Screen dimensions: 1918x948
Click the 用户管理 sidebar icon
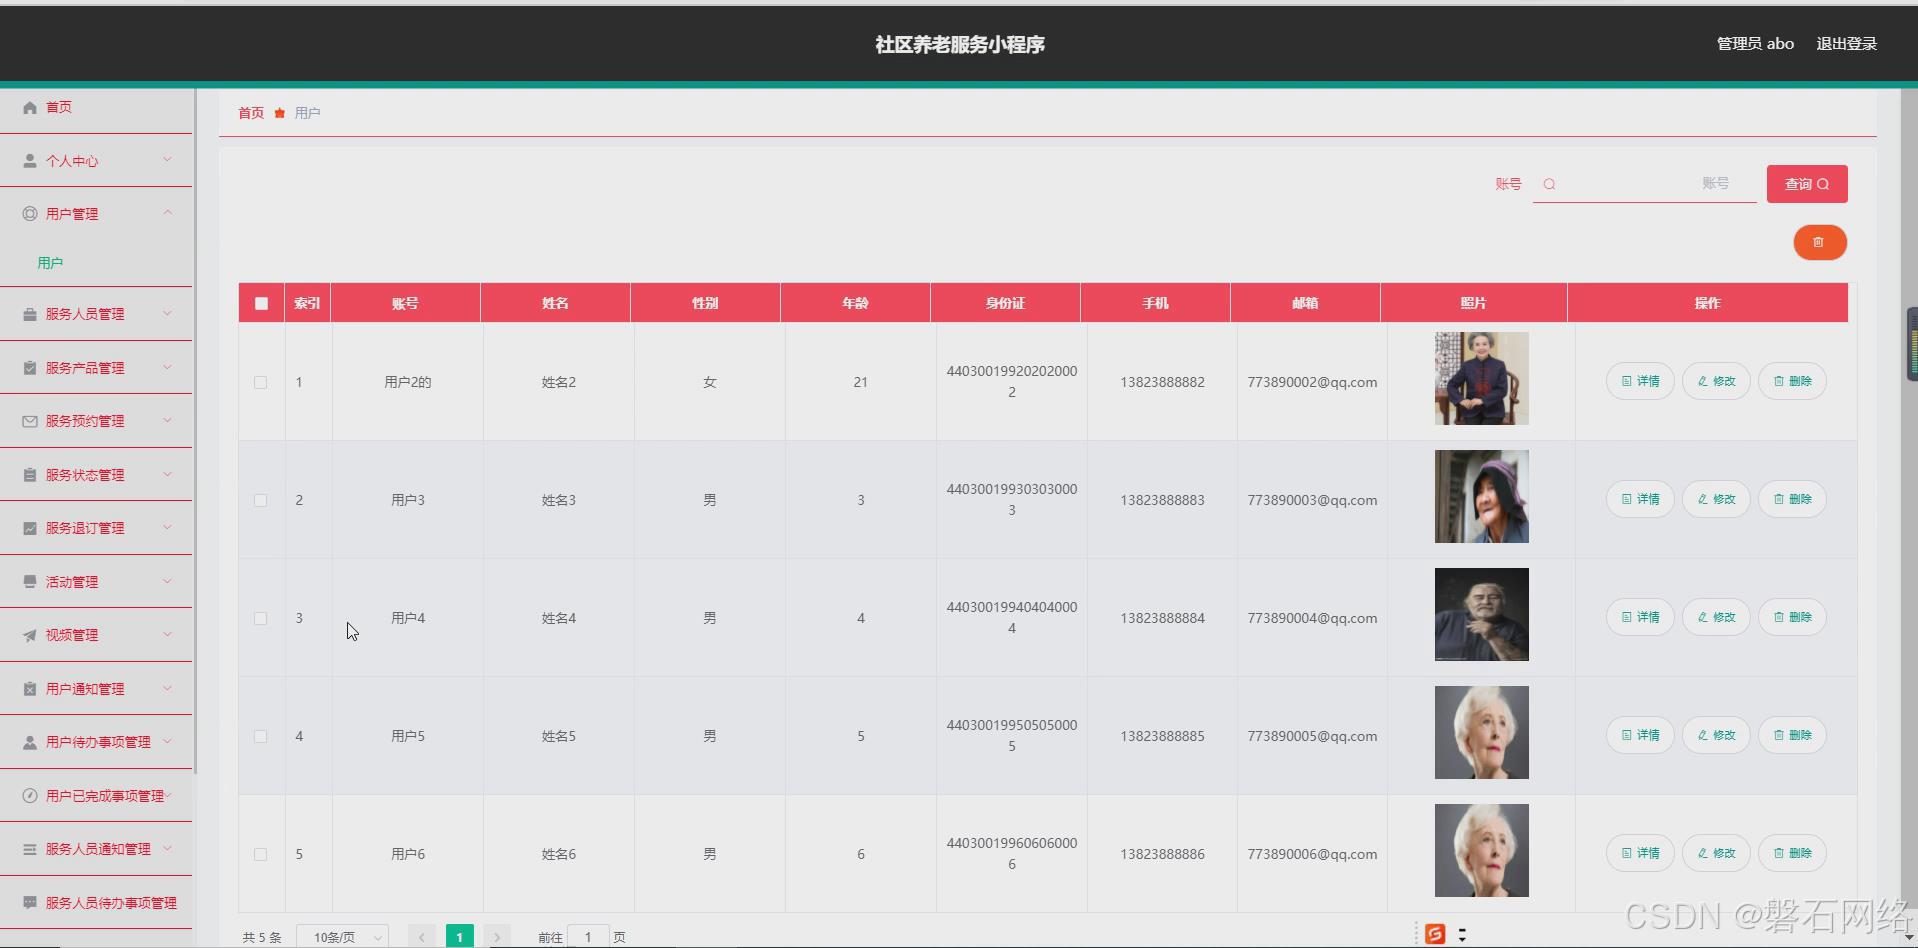pos(30,214)
